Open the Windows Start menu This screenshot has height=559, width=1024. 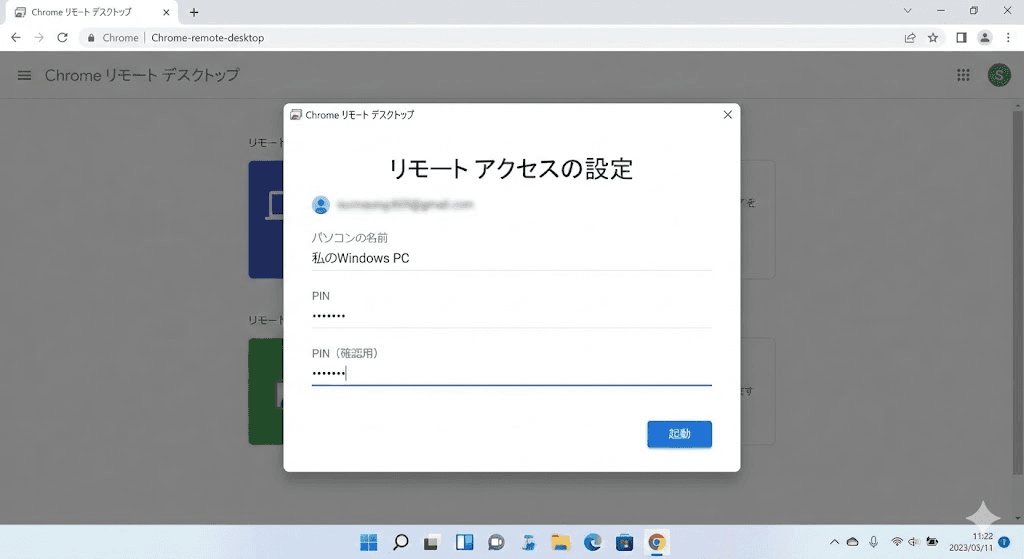(x=368, y=542)
